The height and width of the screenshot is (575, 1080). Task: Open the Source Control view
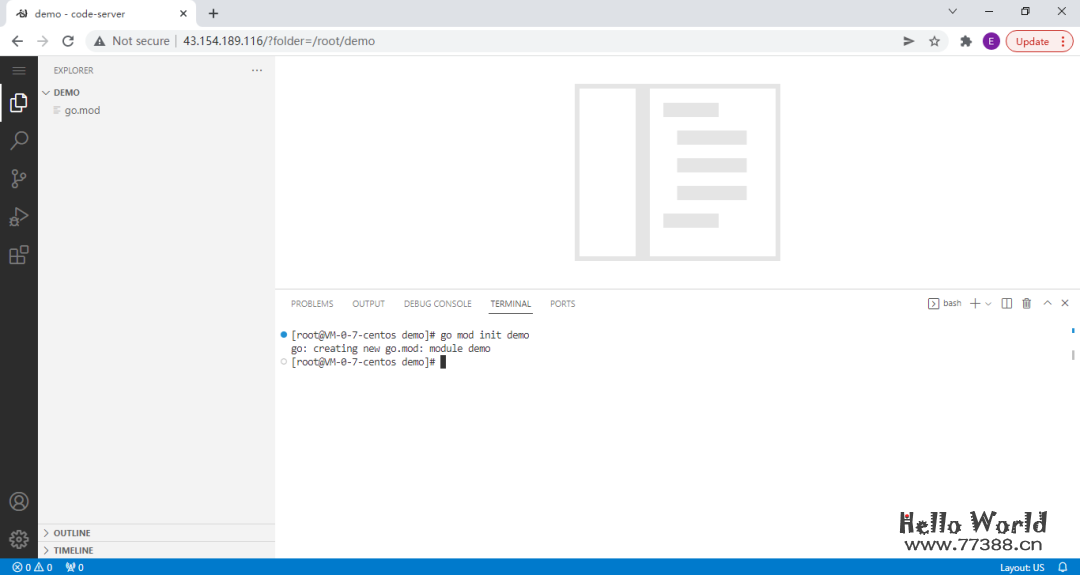(18, 179)
